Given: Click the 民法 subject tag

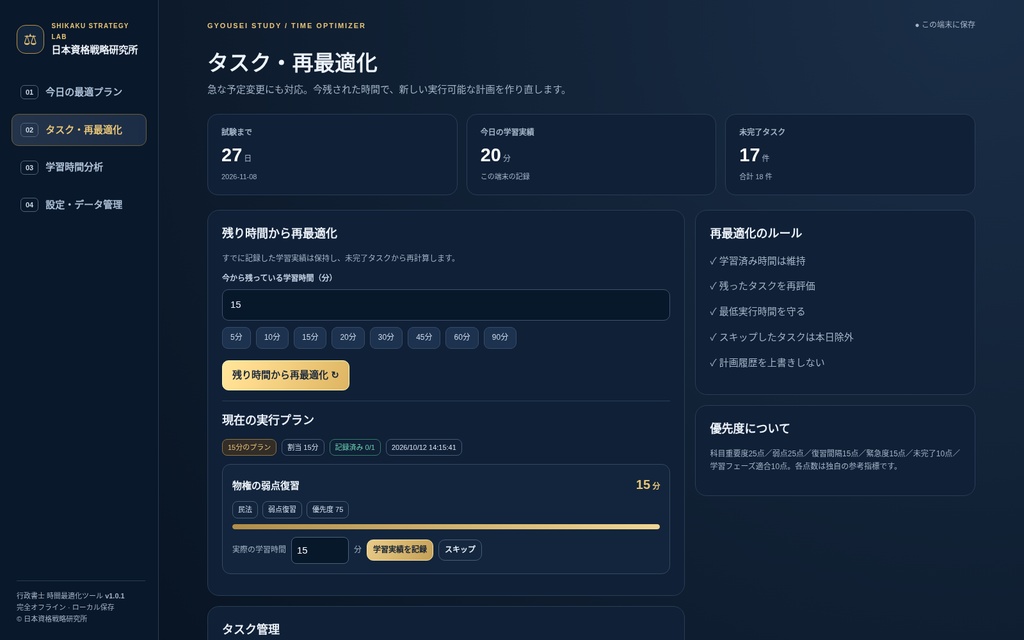Looking at the screenshot, I should (x=245, y=509).
